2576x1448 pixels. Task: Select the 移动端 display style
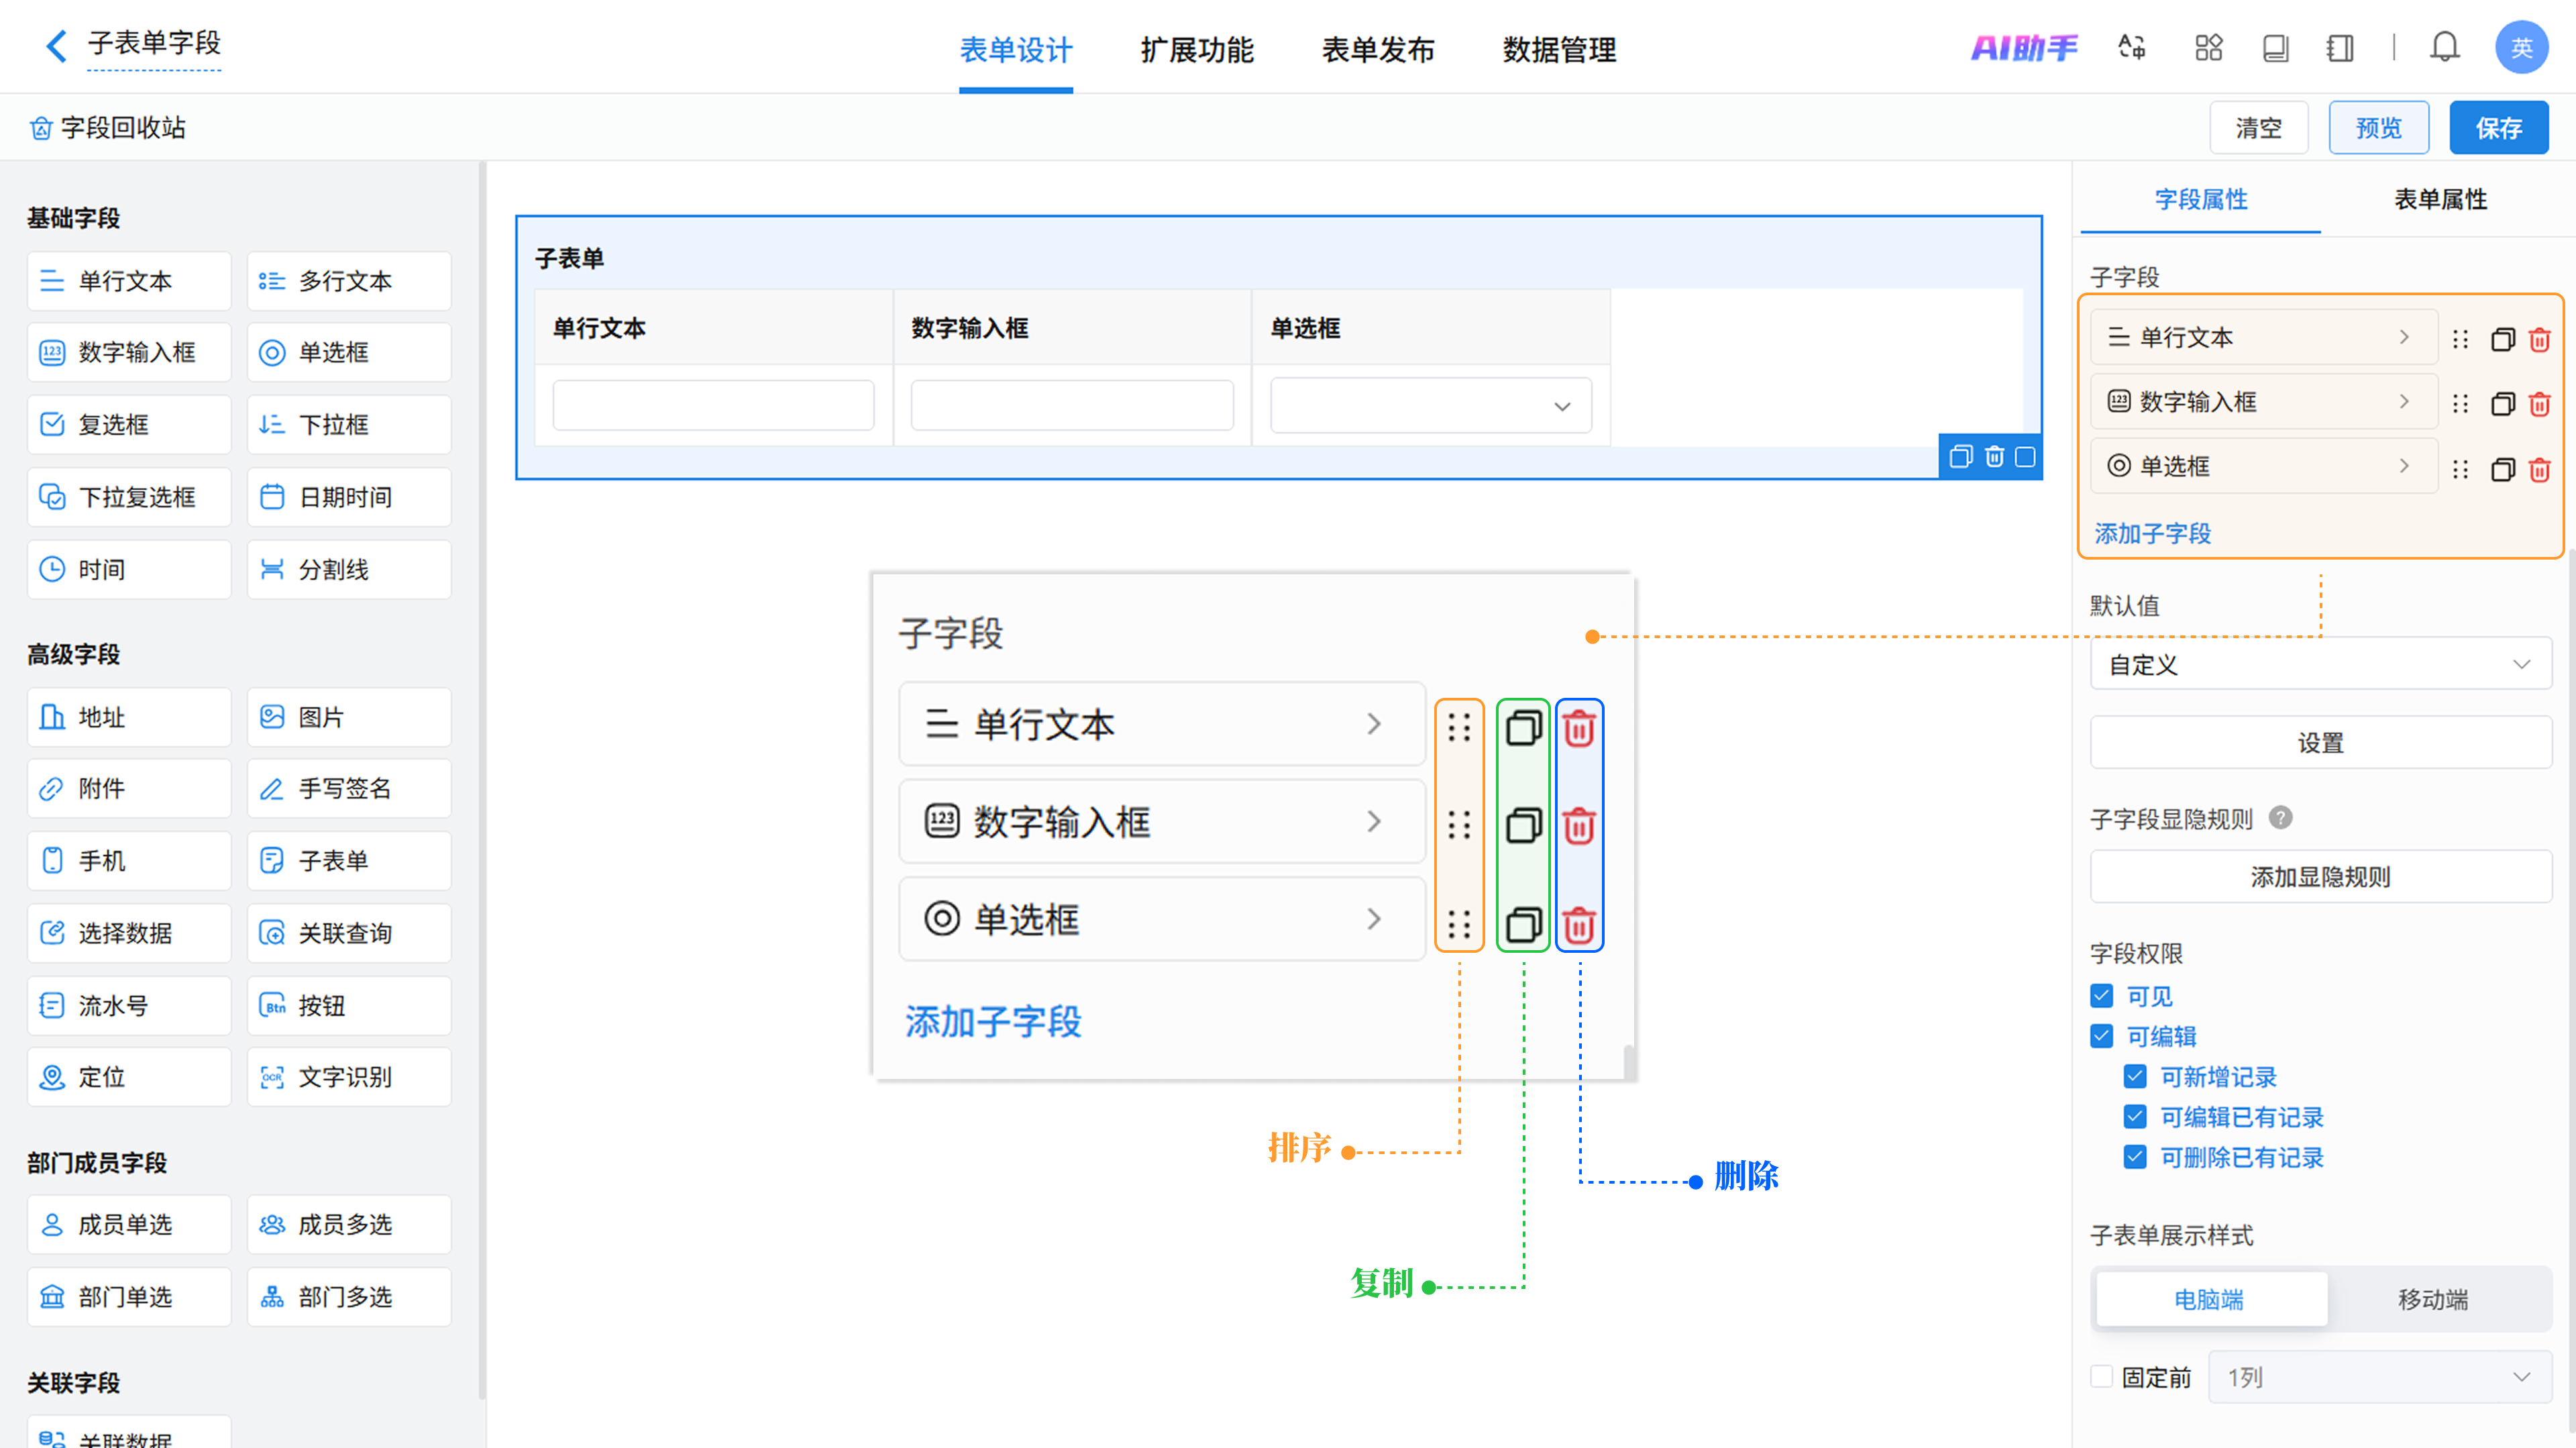tap(2432, 1299)
